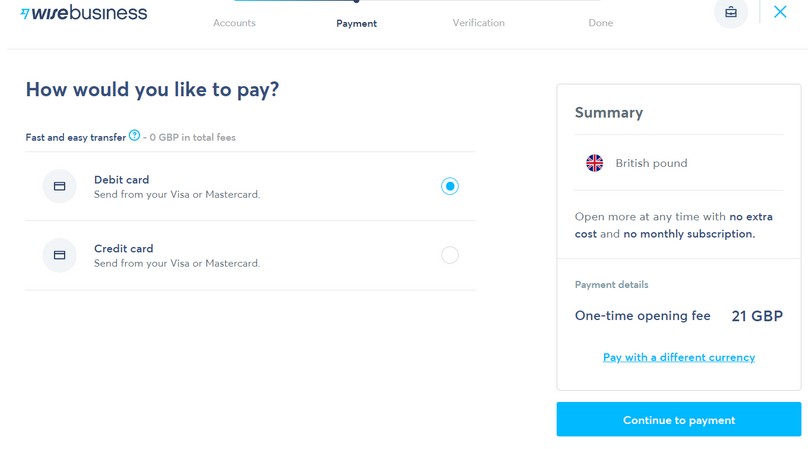Choose the Debit card option label

[x=122, y=180]
